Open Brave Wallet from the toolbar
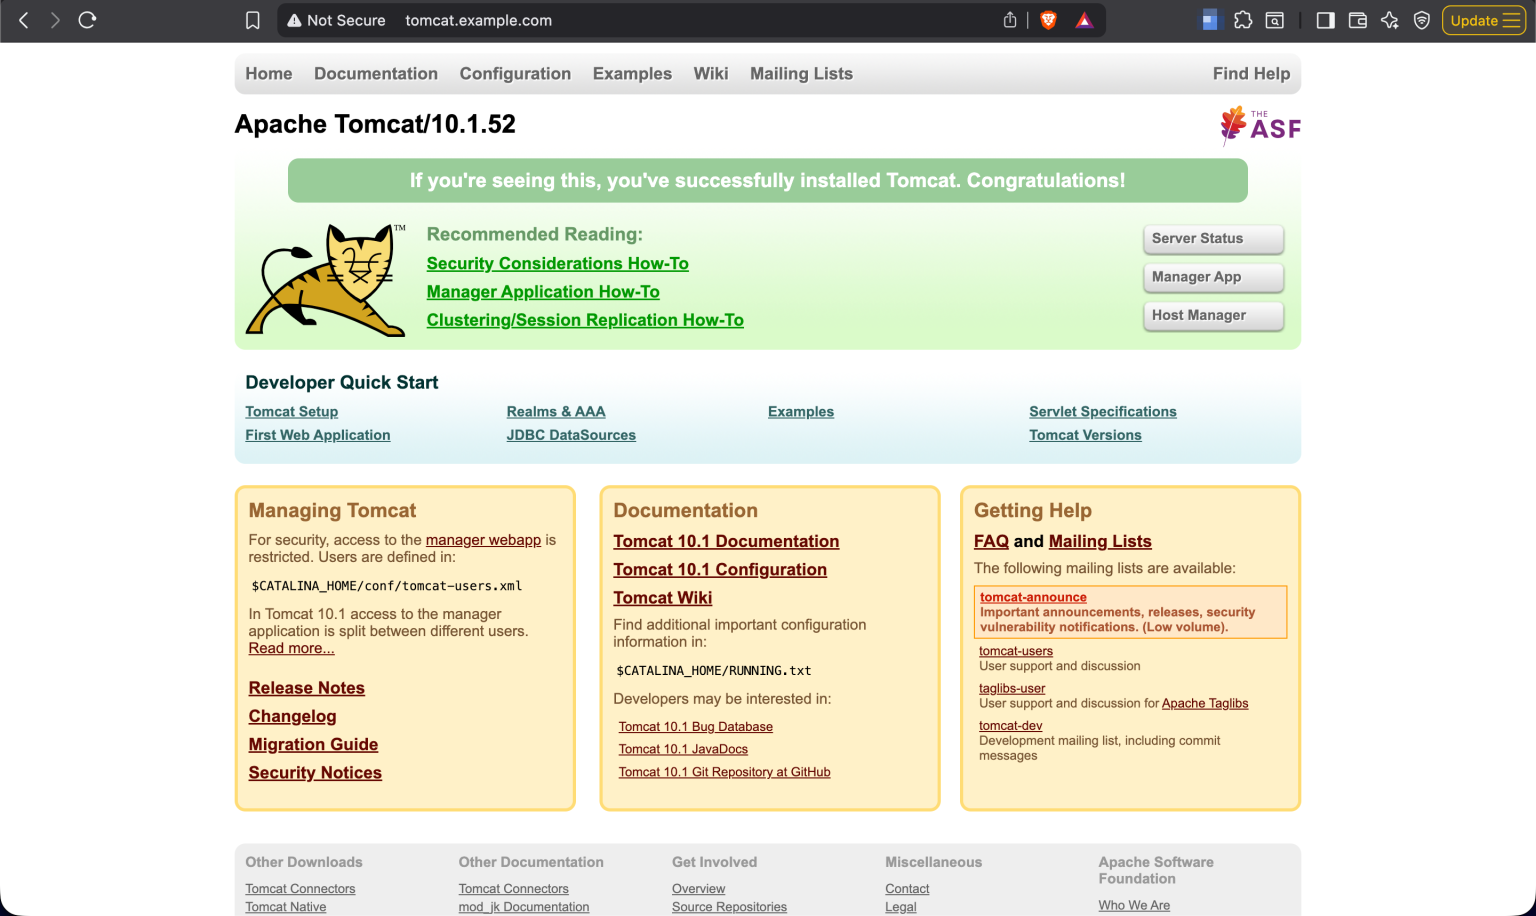The height and width of the screenshot is (916, 1536). (x=1357, y=19)
